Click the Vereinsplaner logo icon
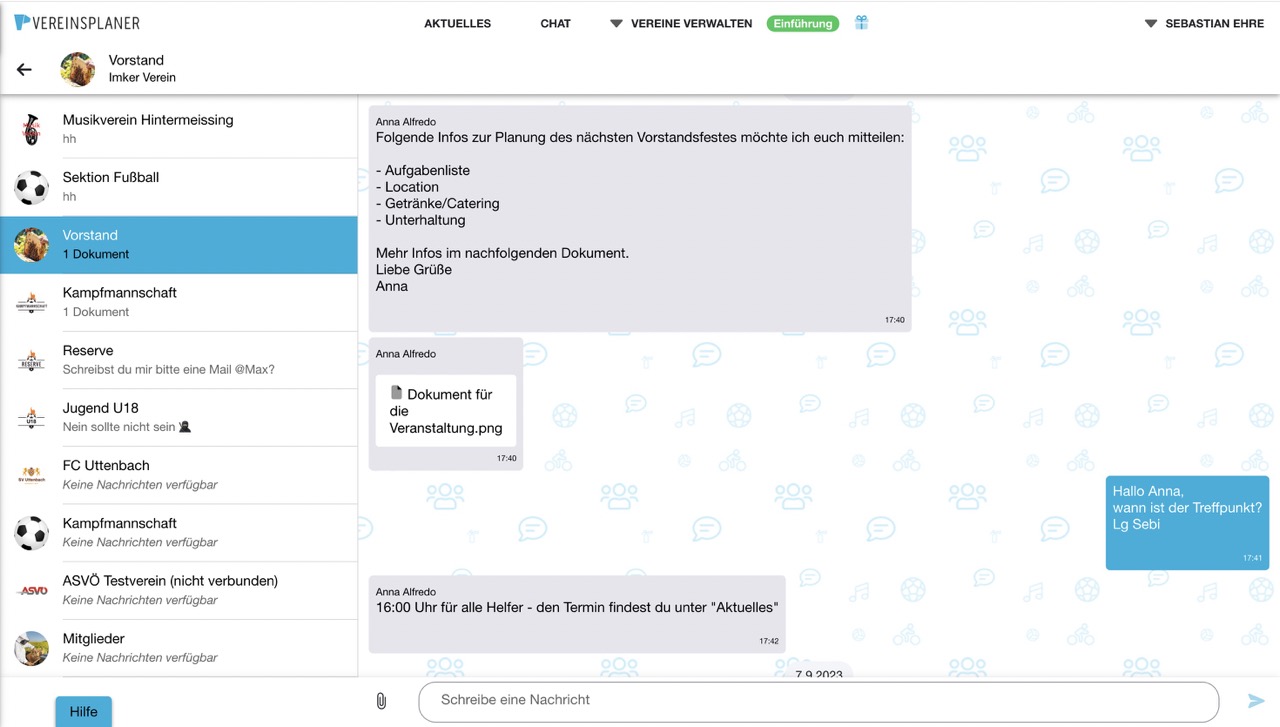 pos(22,22)
